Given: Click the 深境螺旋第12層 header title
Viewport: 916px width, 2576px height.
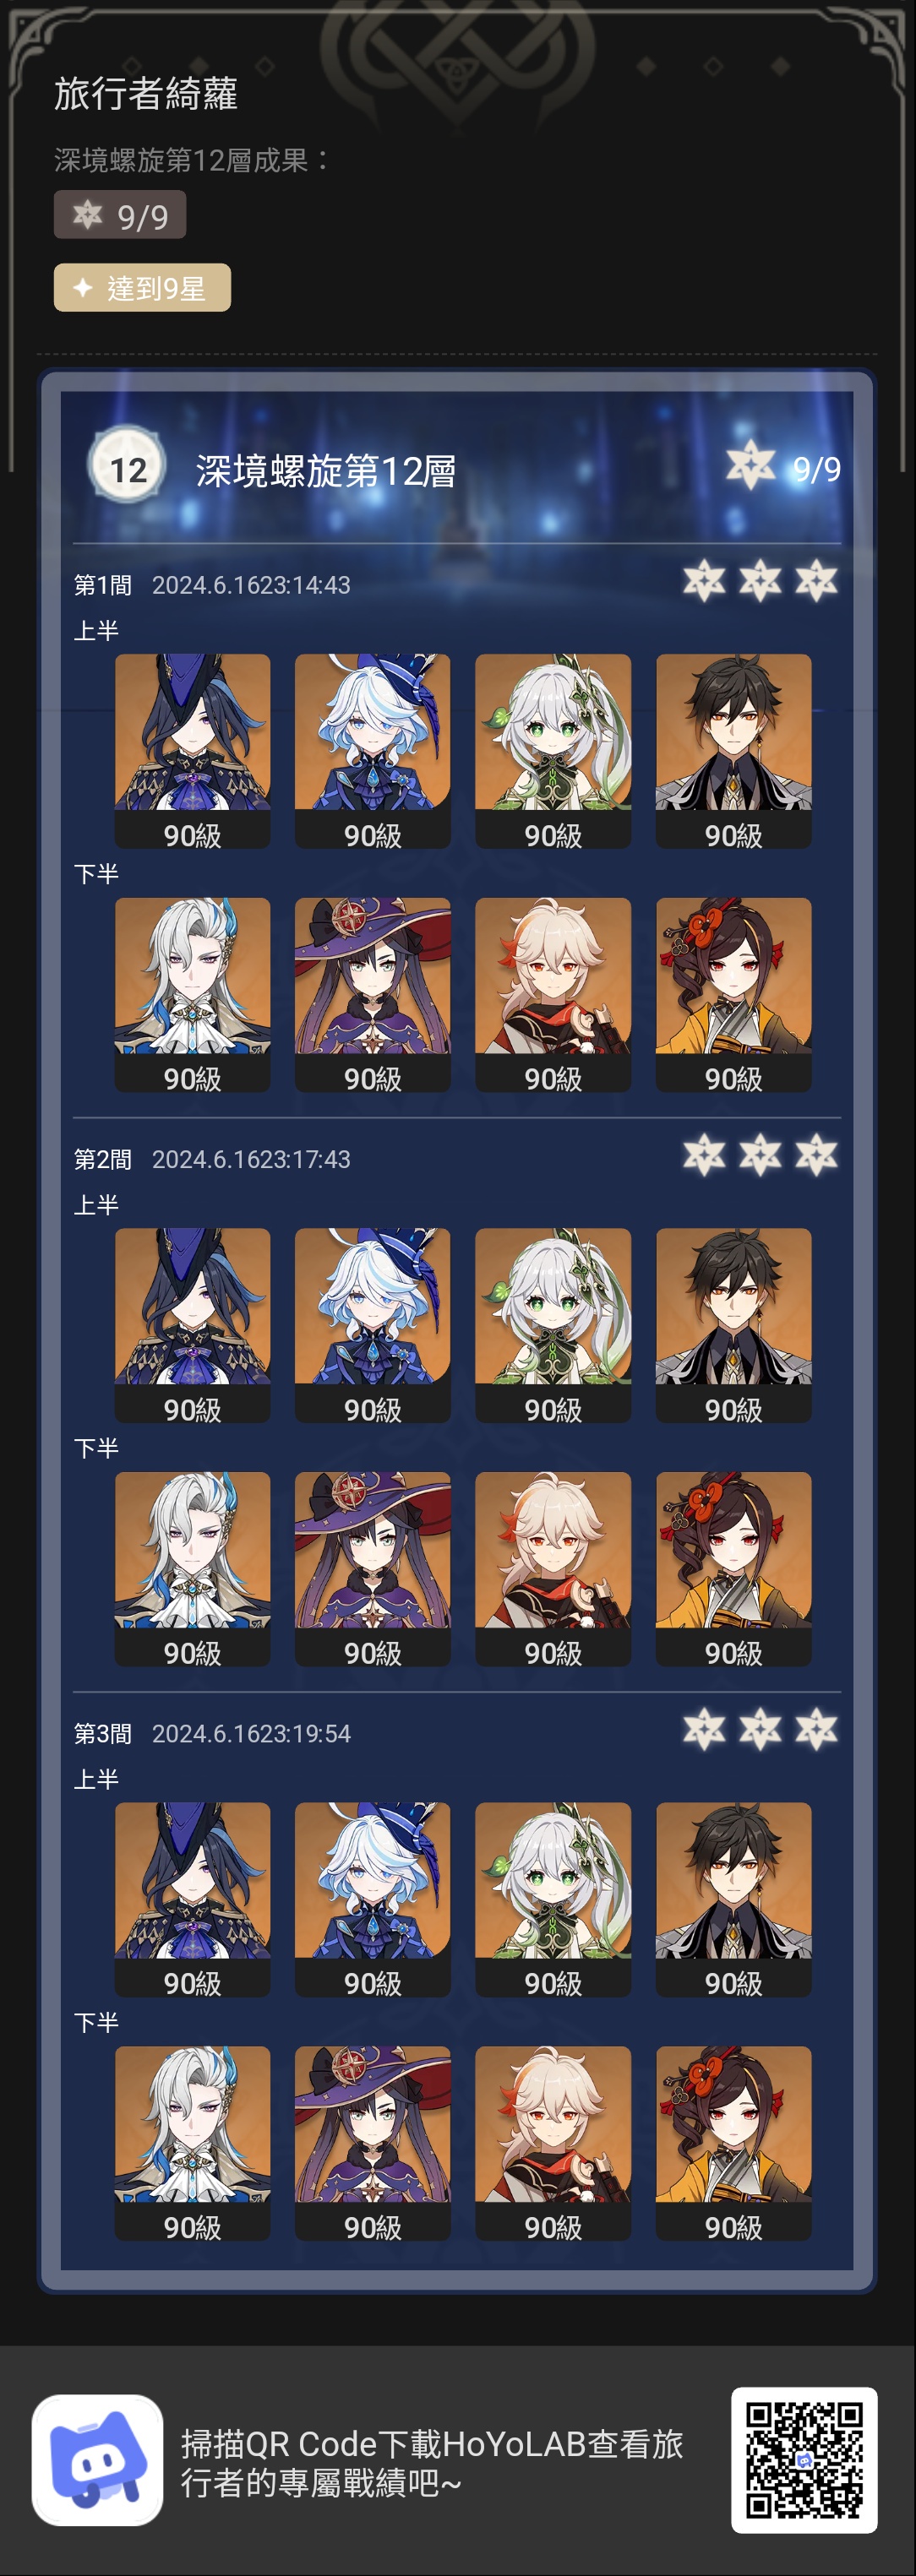Looking at the screenshot, I should pos(326,471).
